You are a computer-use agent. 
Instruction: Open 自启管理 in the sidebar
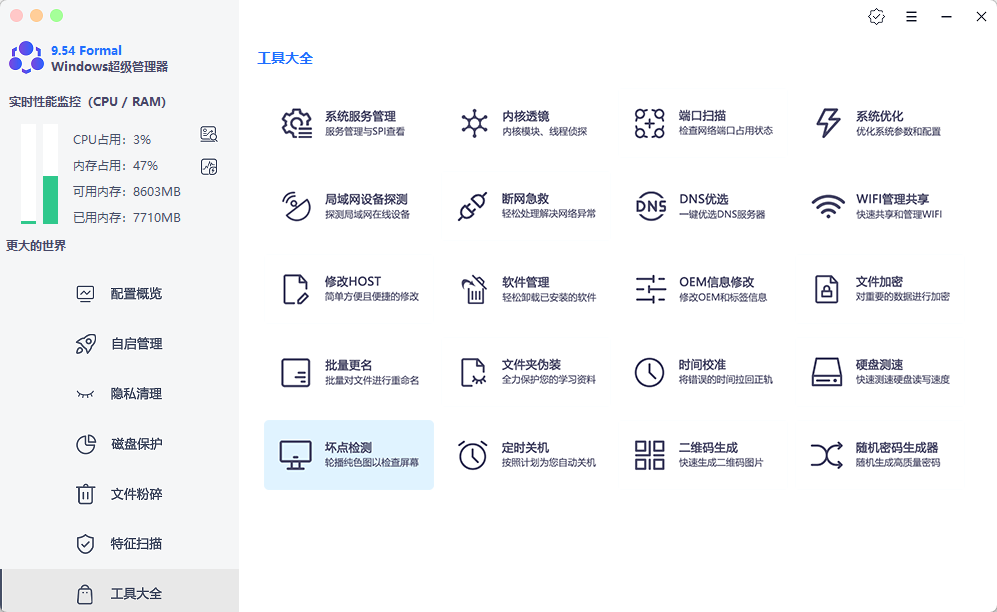[120, 344]
